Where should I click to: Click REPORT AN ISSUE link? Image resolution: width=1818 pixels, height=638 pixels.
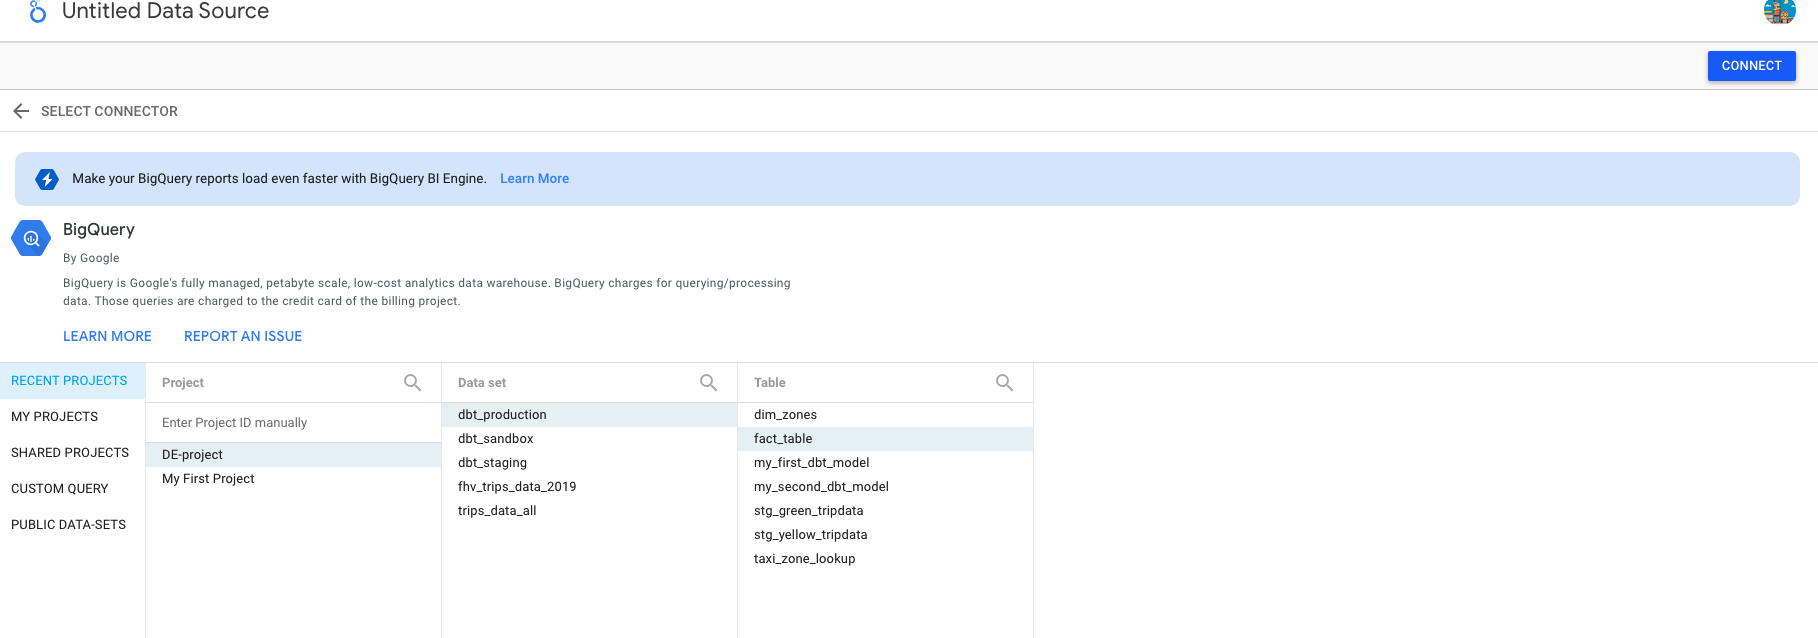243,336
